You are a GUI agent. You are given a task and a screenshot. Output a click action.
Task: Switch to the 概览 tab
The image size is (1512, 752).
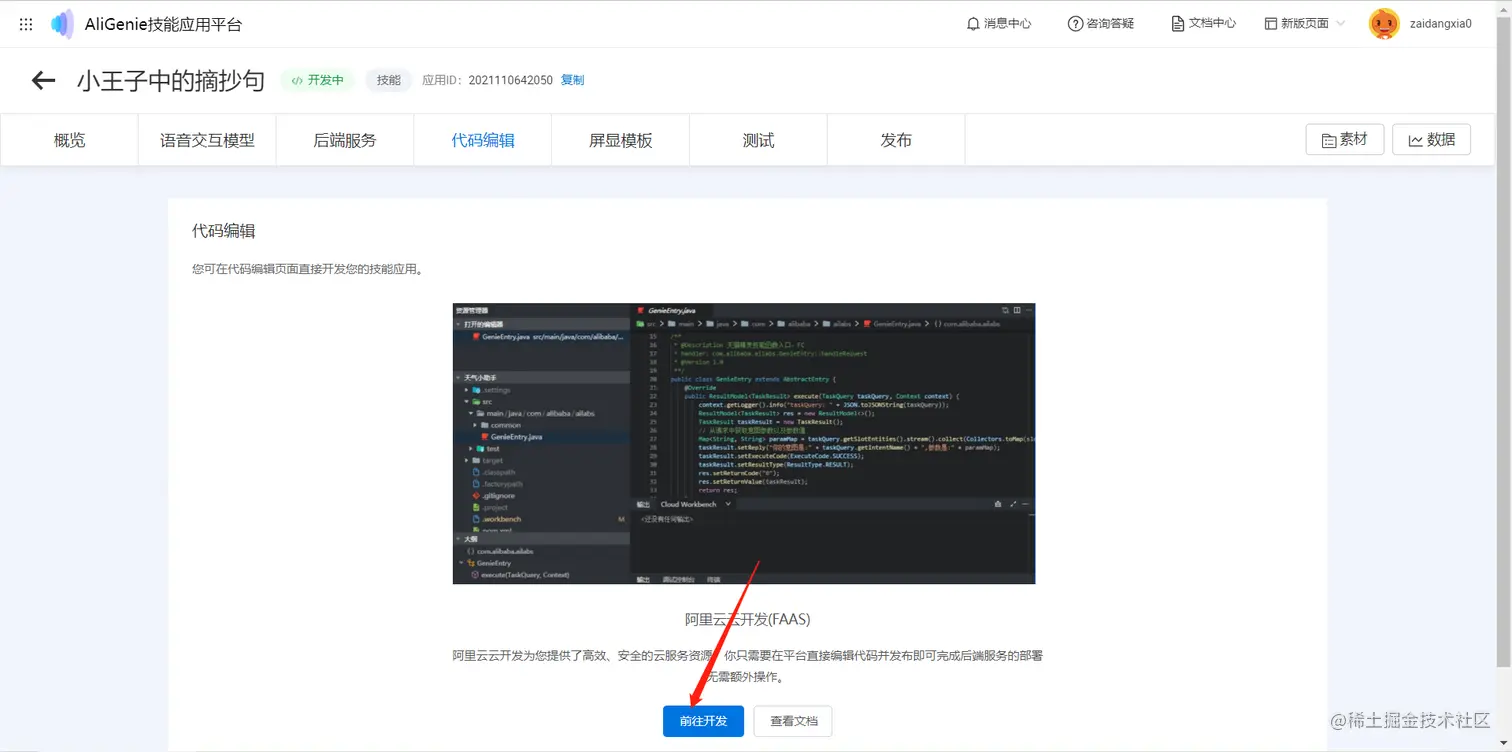point(69,140)
